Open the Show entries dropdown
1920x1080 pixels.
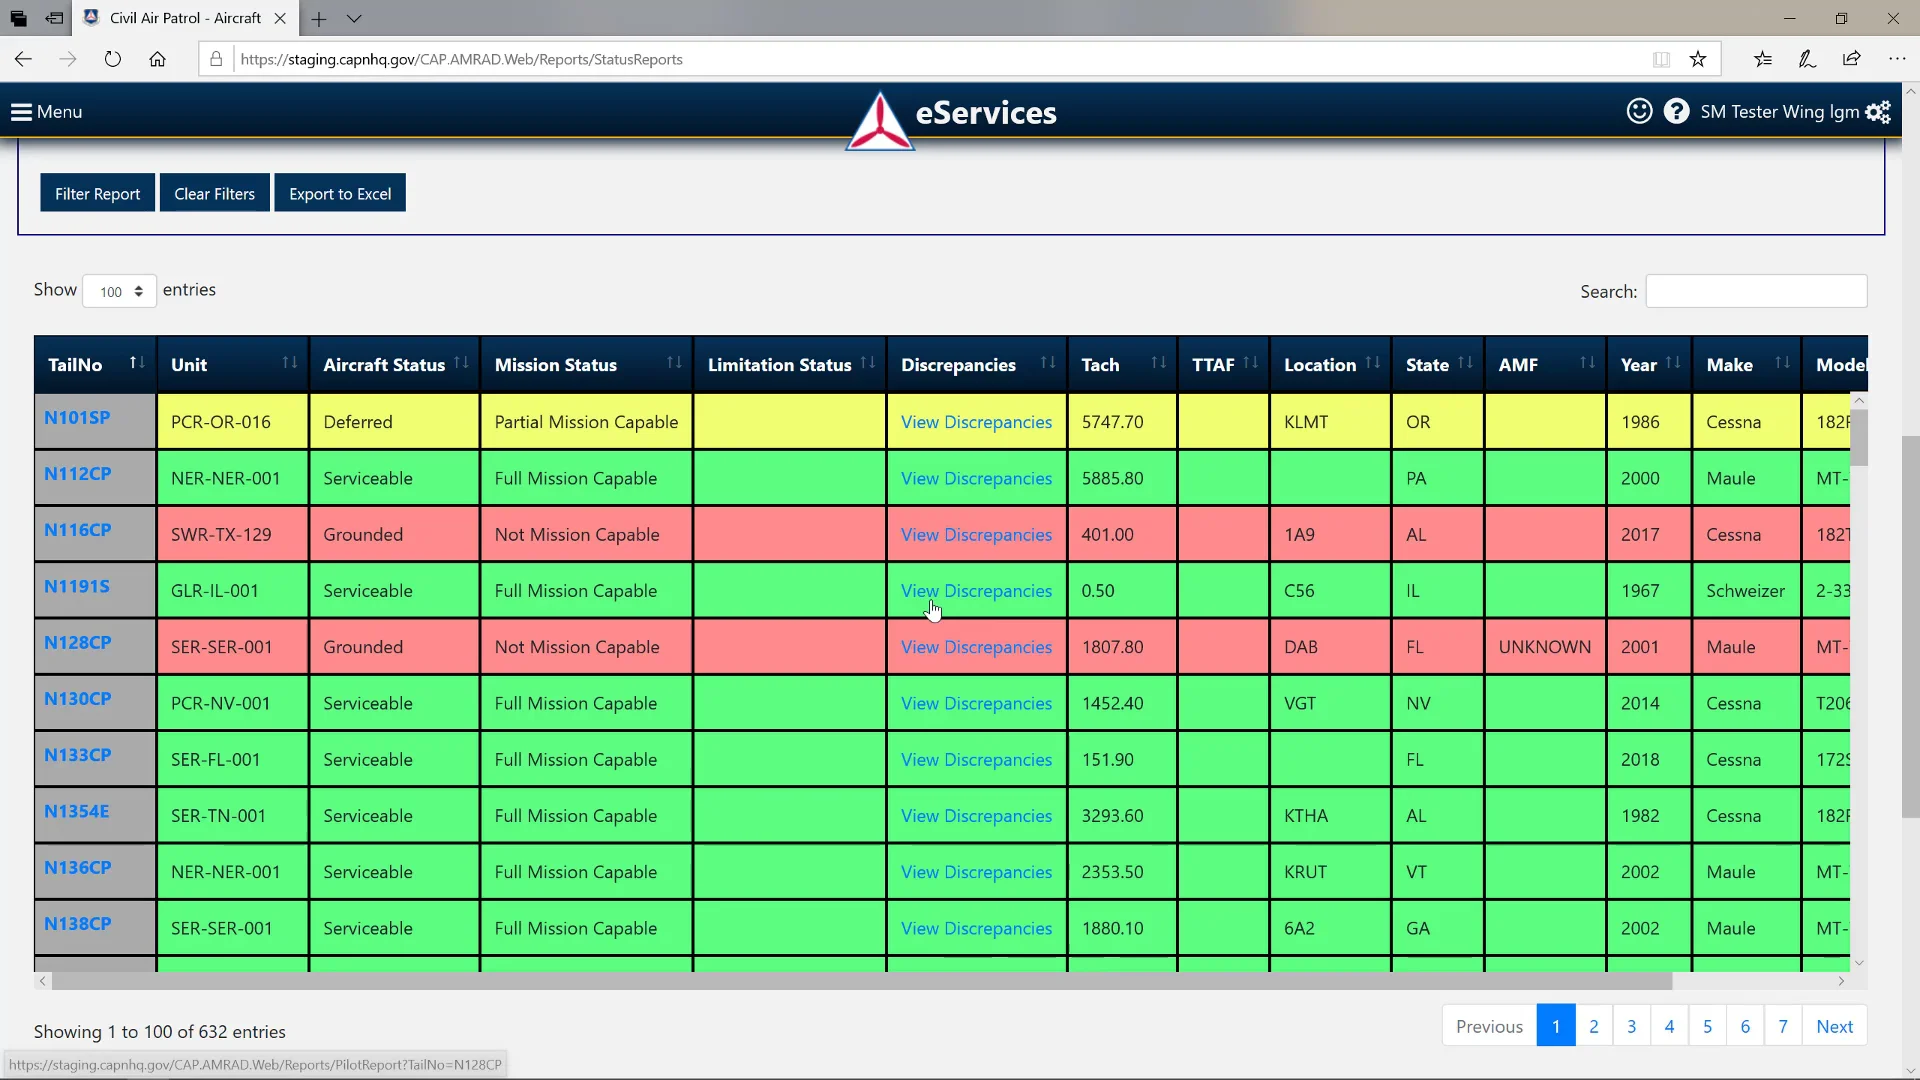[119, 291]
